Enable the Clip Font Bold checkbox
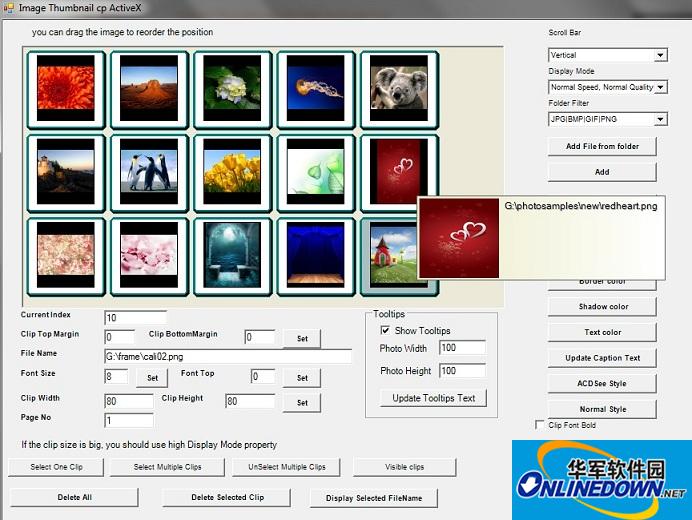This screenshot has width=692, height=520. [x=541, y=425]
